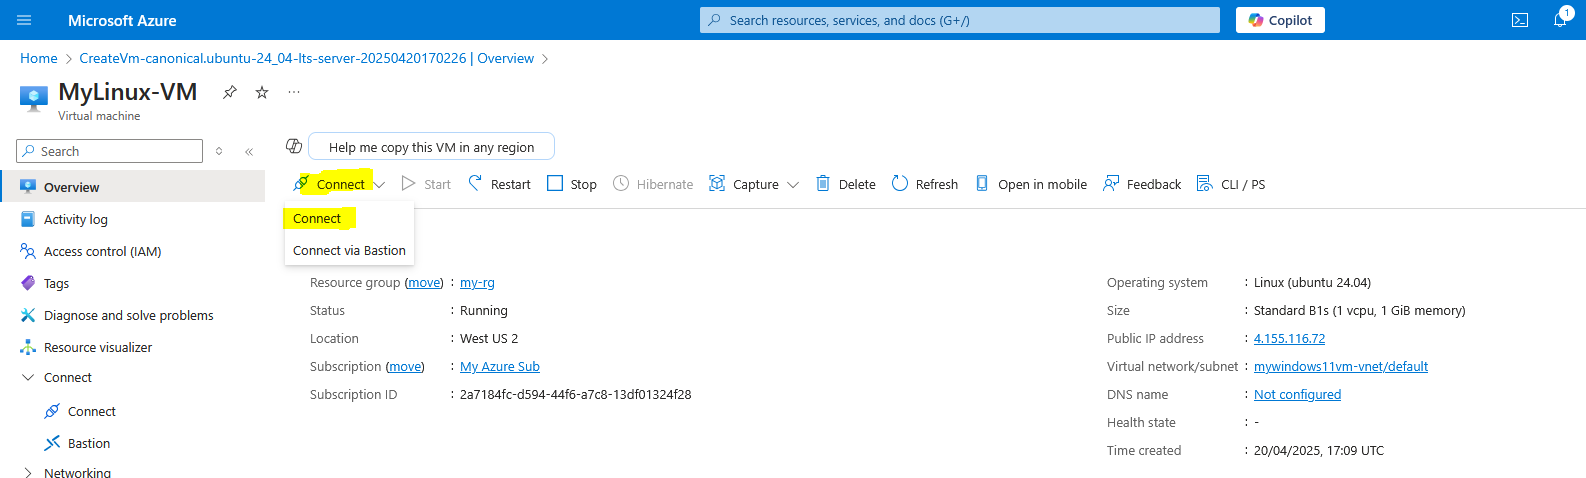Click the Copilot button

click(1280, 20)
